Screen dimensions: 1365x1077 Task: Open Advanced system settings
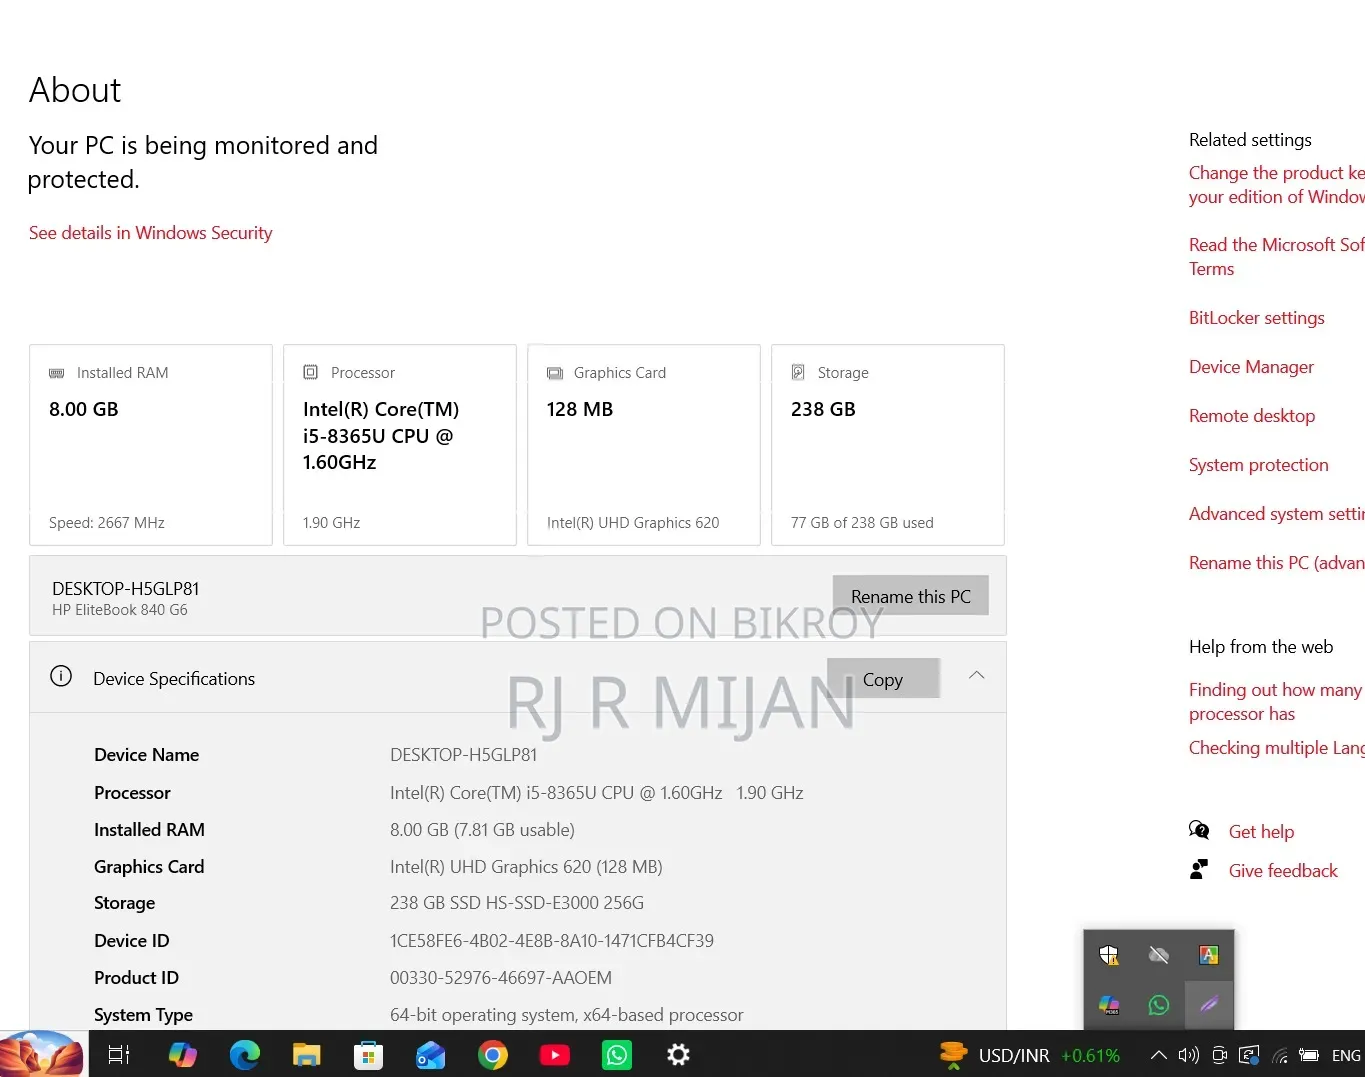click(1277, 514)
